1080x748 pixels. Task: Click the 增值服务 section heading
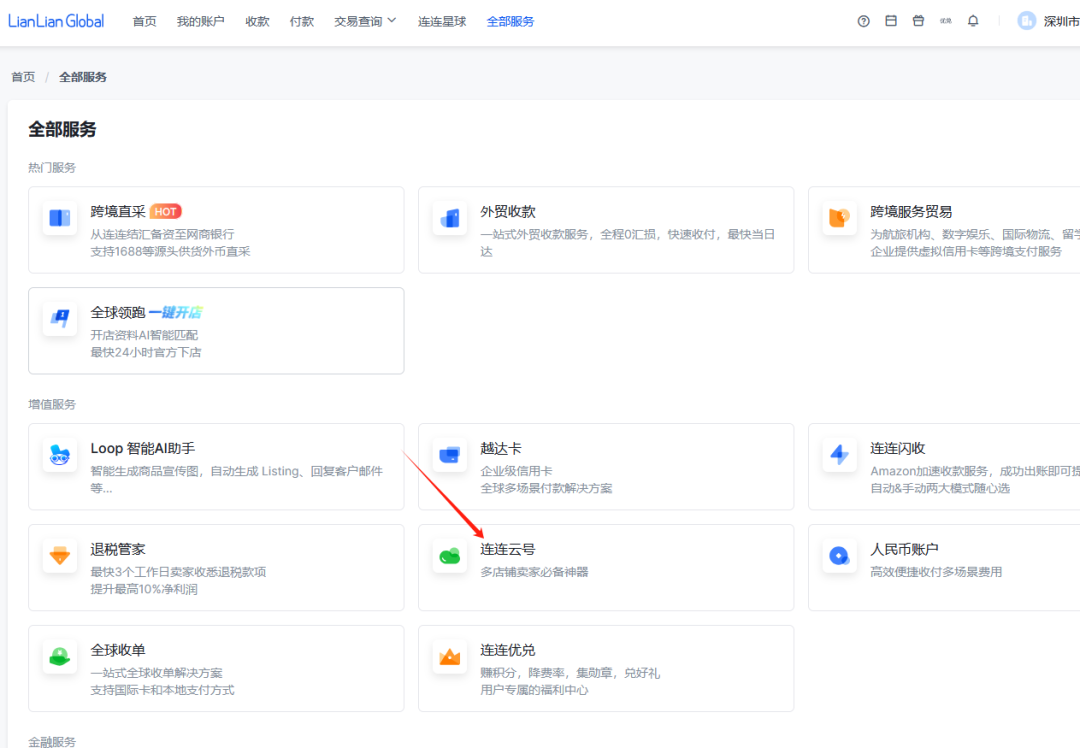[x=52, y=404]
